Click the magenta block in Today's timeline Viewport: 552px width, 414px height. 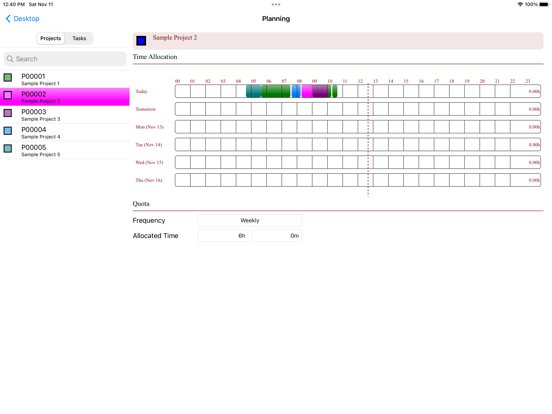click(x=307, y=91)
